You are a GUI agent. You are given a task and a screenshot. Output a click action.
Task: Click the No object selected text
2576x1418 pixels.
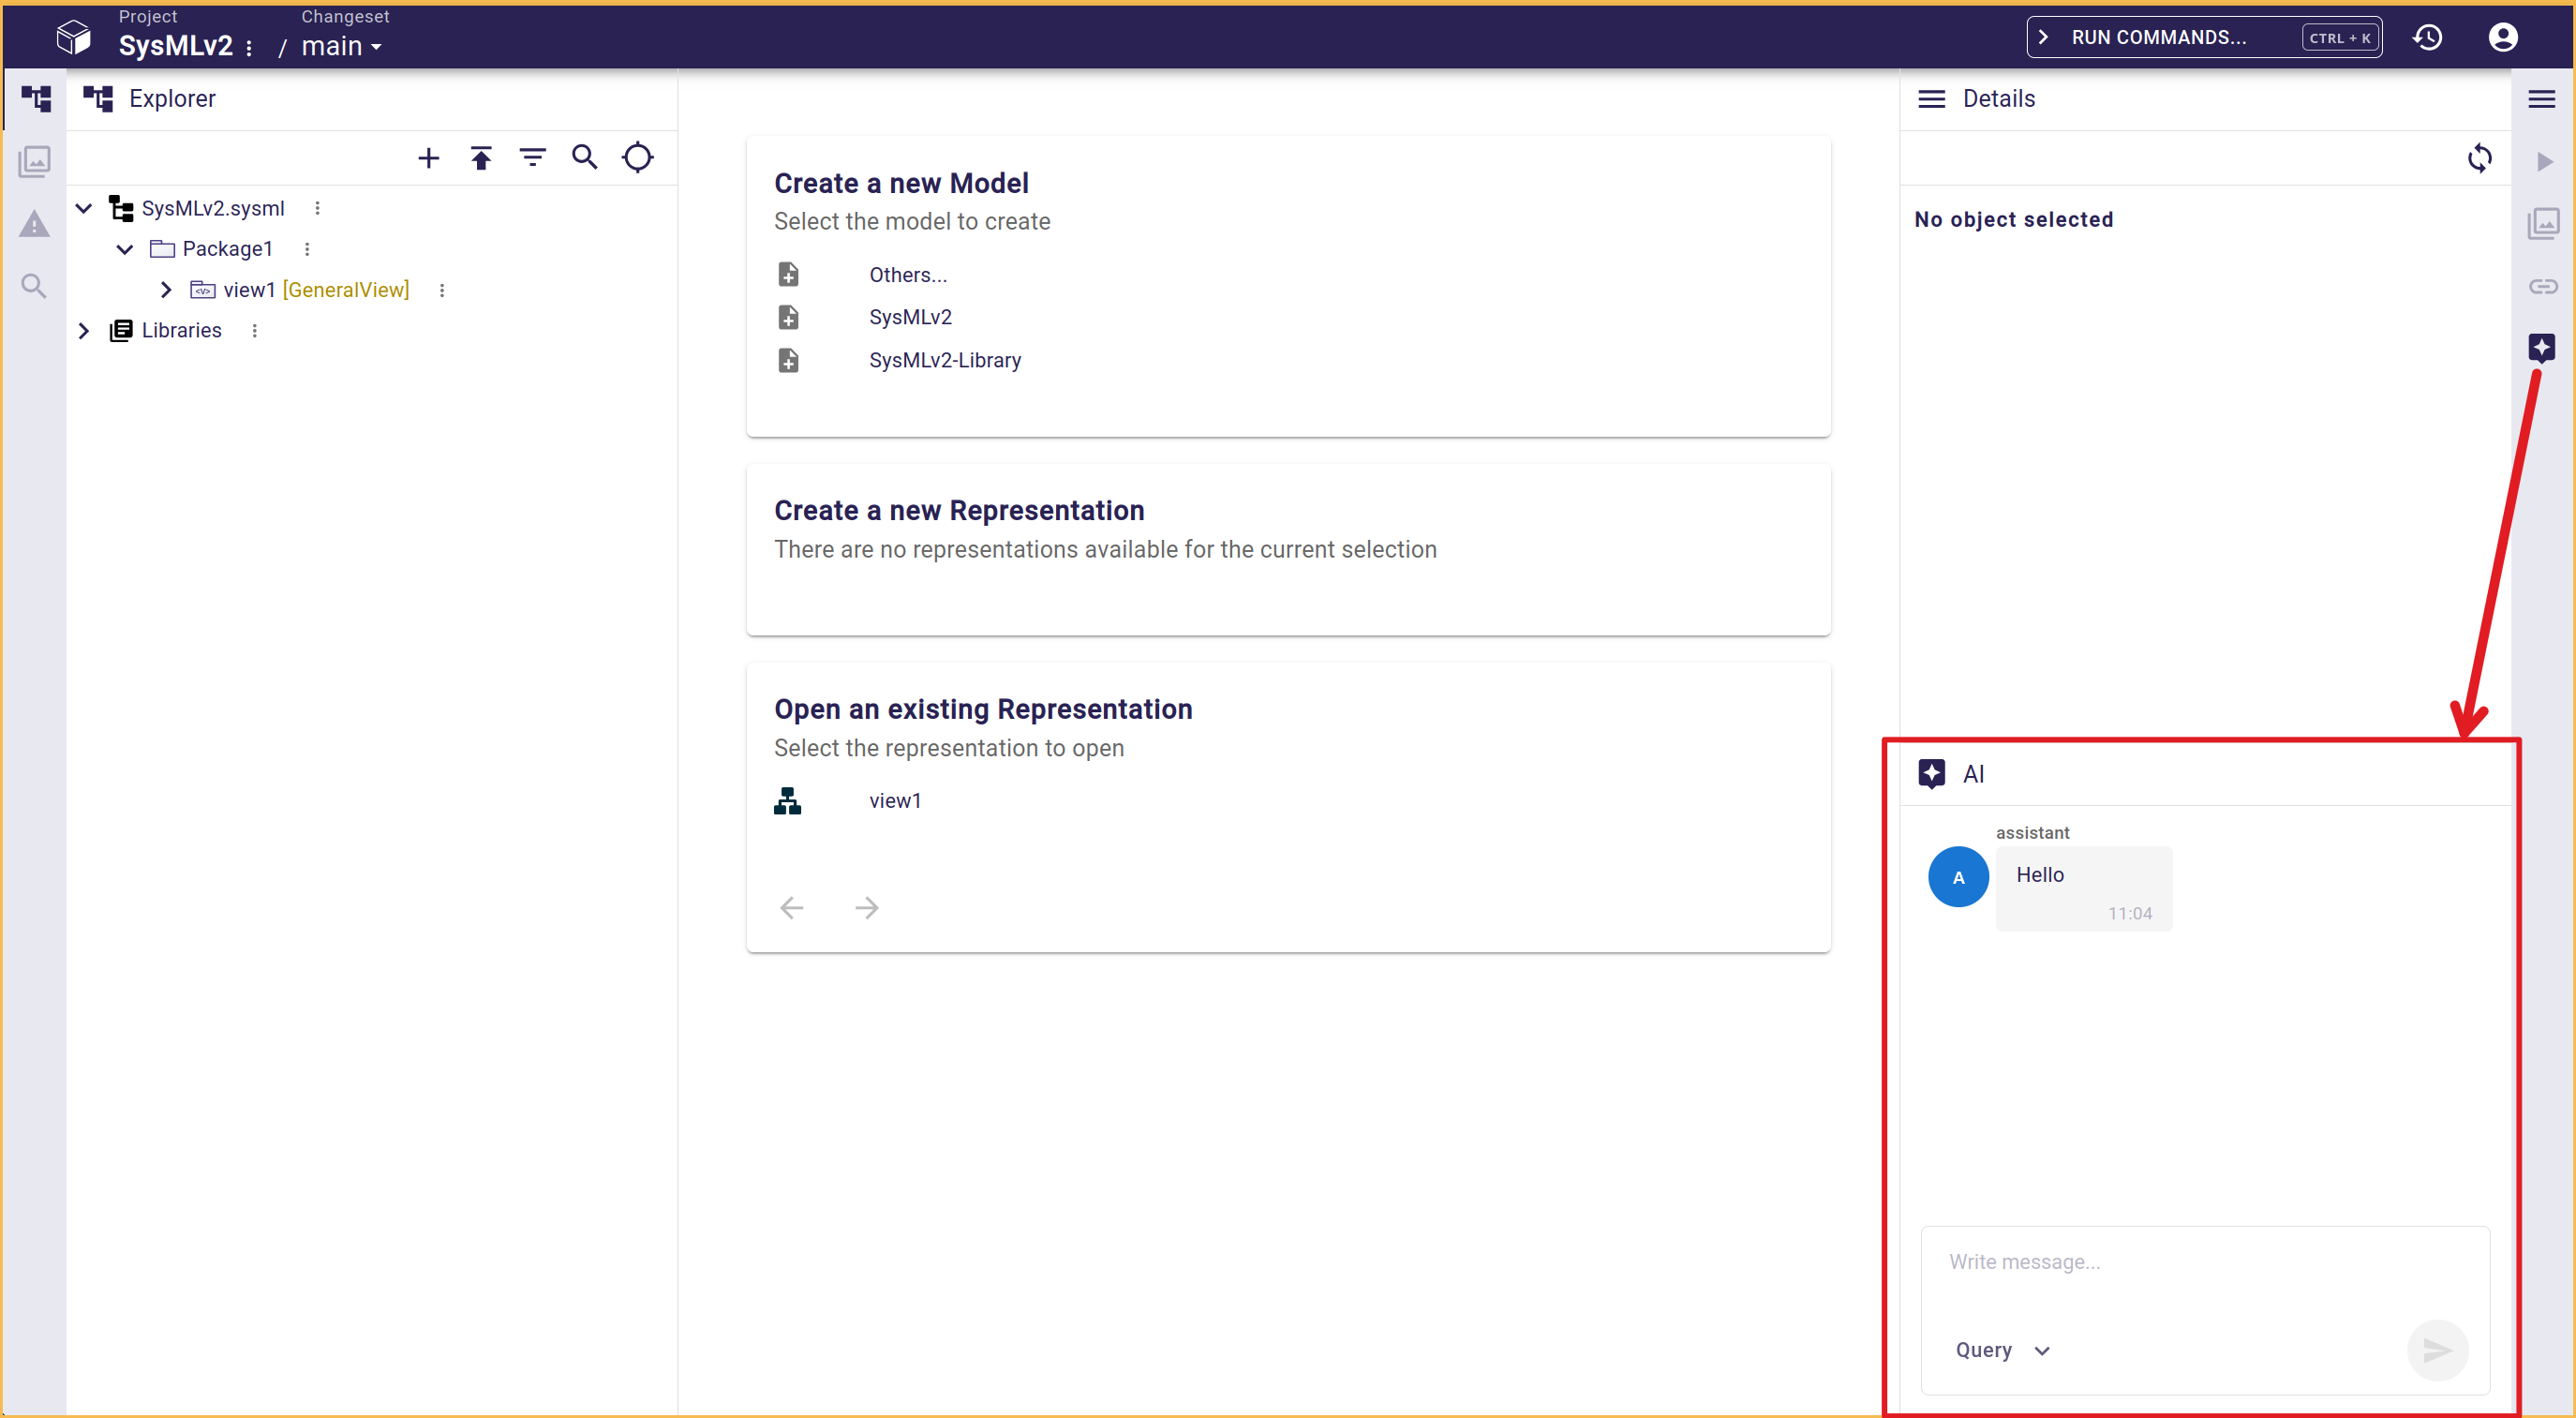click(2014, 220)
